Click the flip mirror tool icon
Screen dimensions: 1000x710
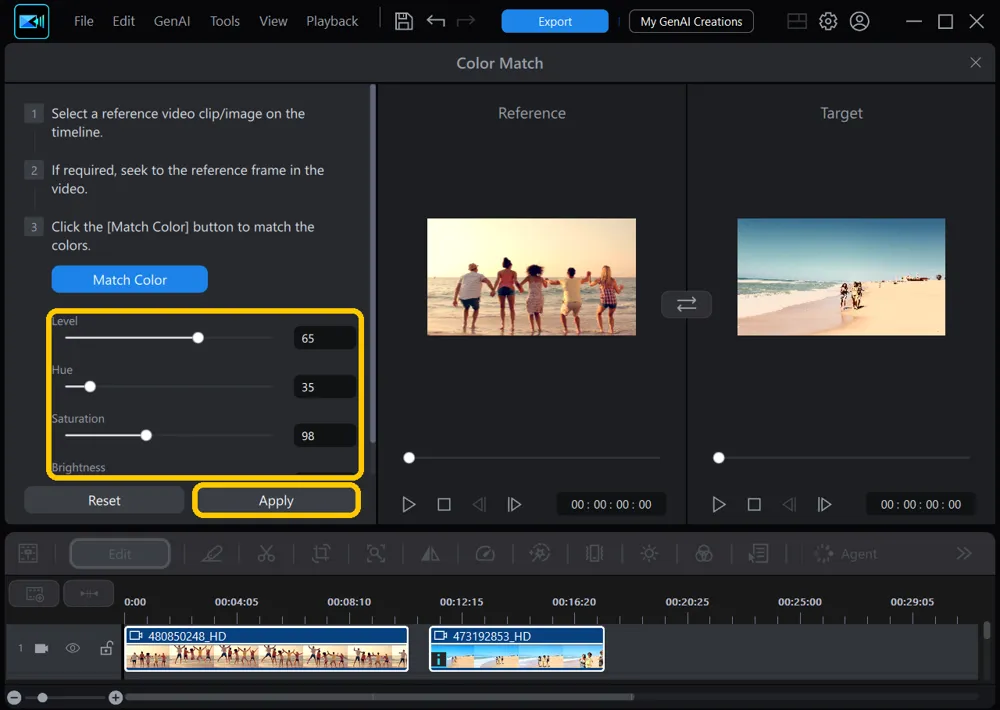[x=430, y=553]
